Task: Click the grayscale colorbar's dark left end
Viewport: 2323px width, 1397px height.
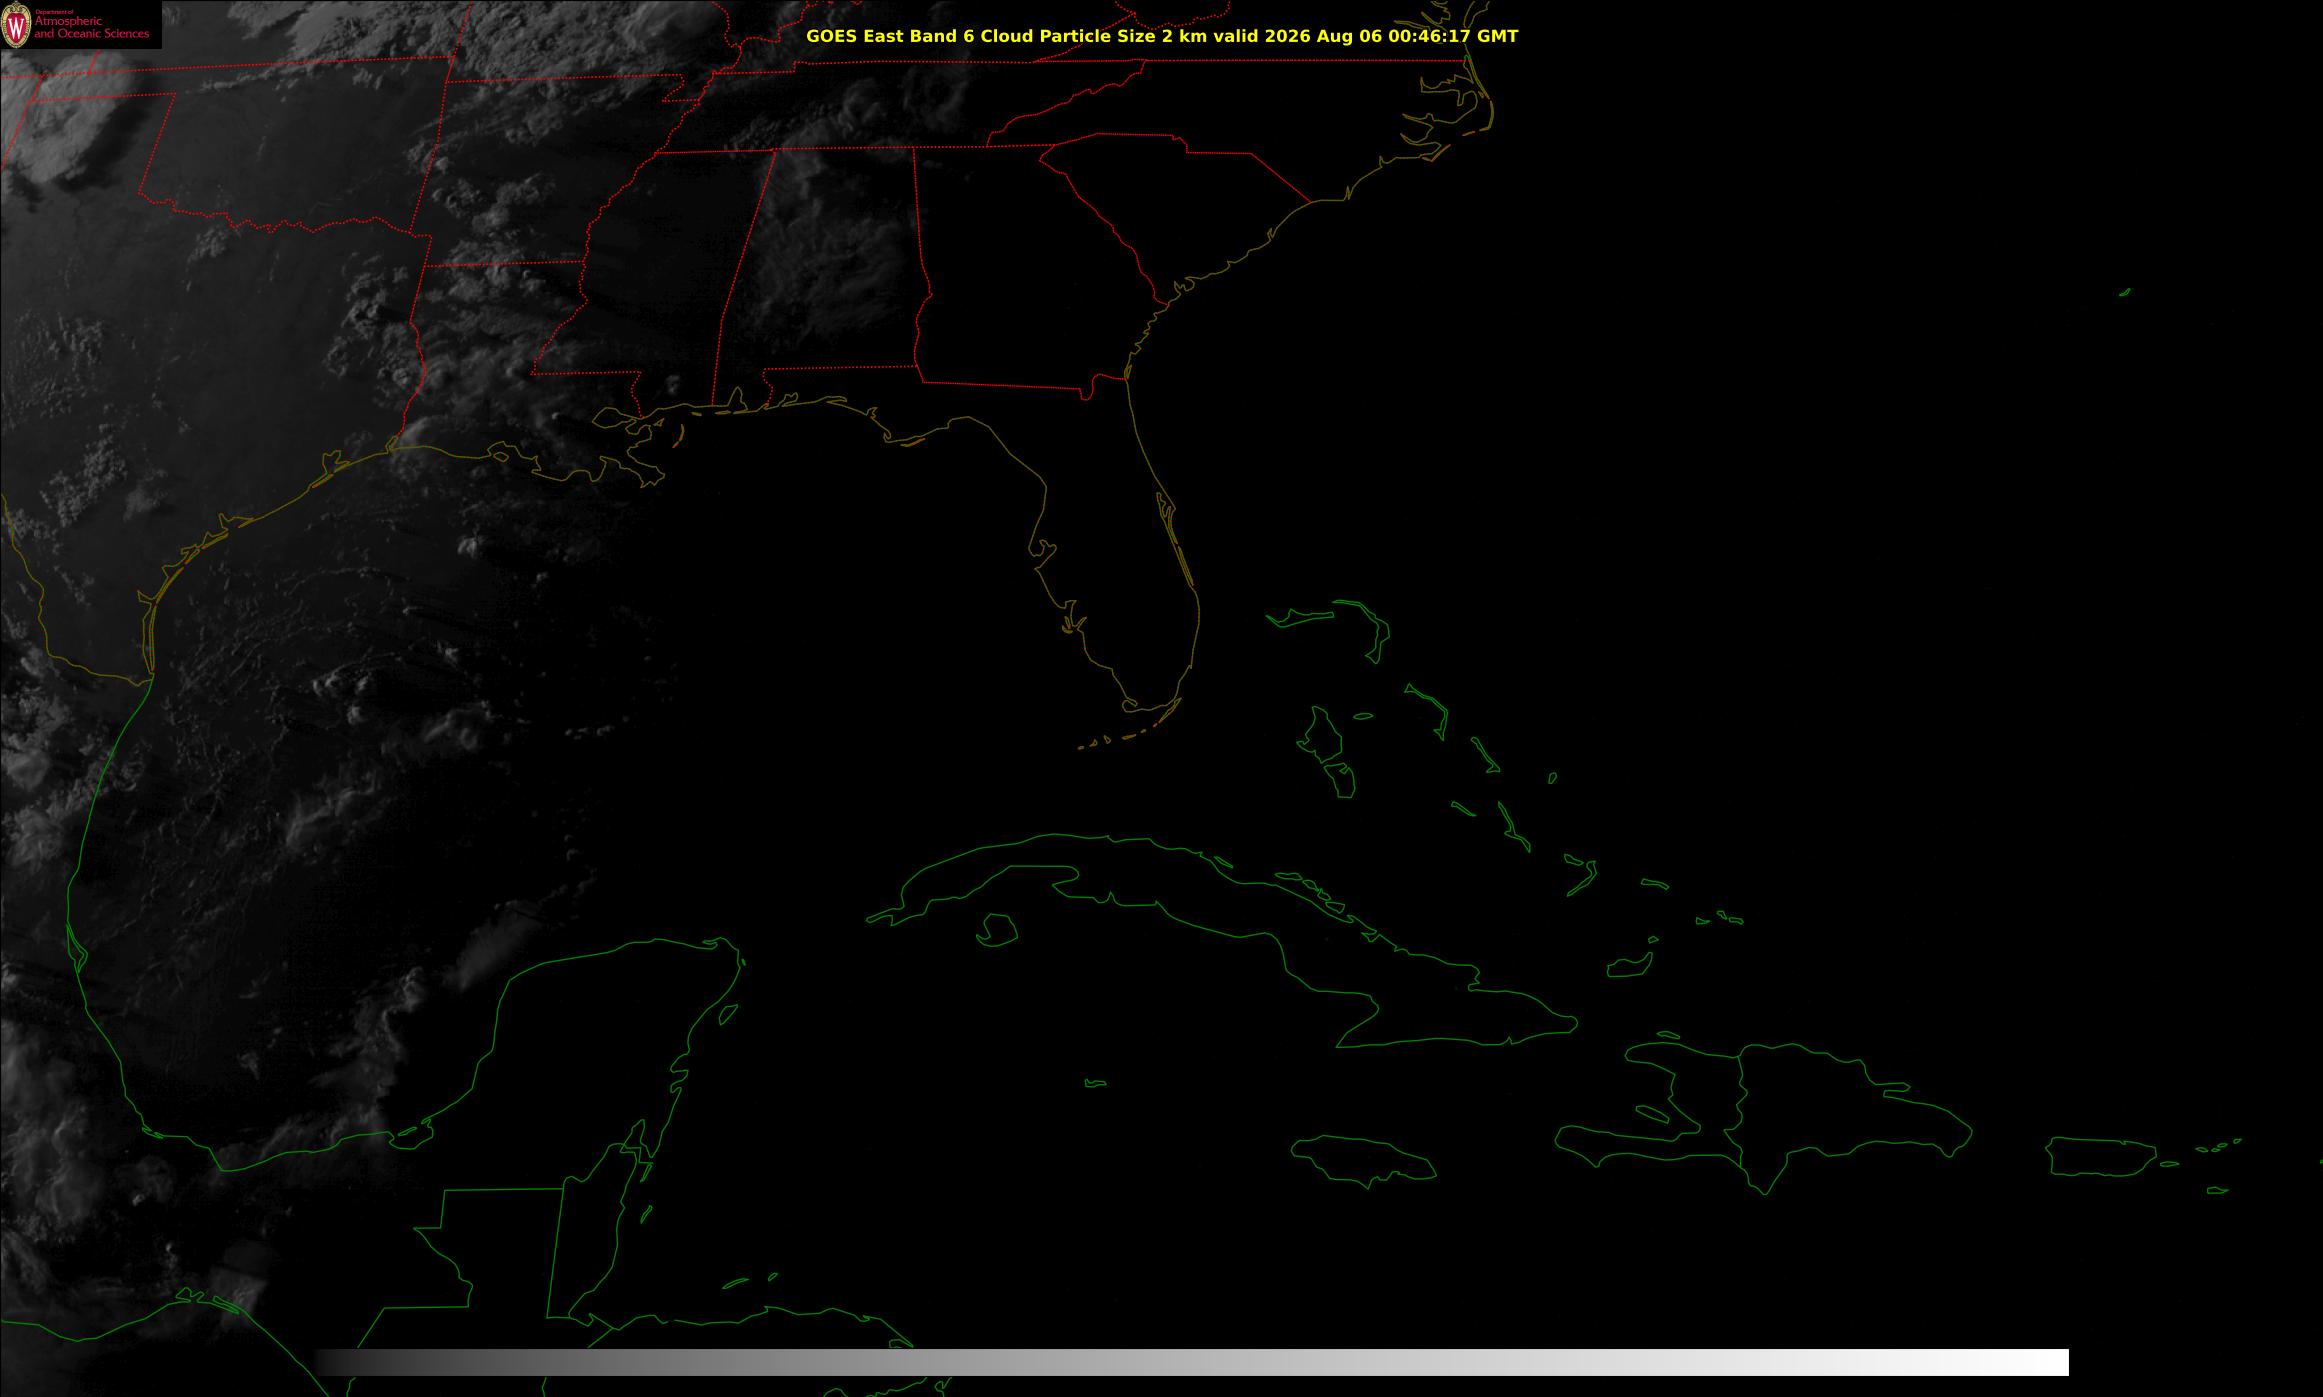Action: pyautogui.click(x=345, y=1362)
